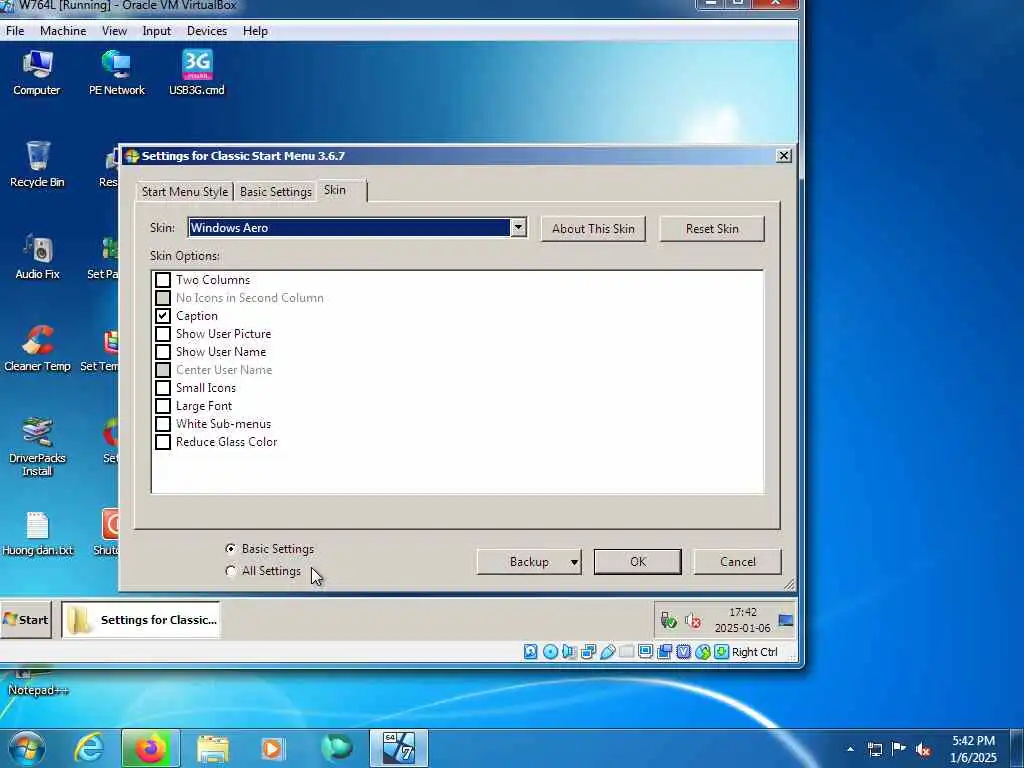This screenshot has width=1024, height=768.
Task: Click host tray Action Center flag icon
Action: (899, 749)
